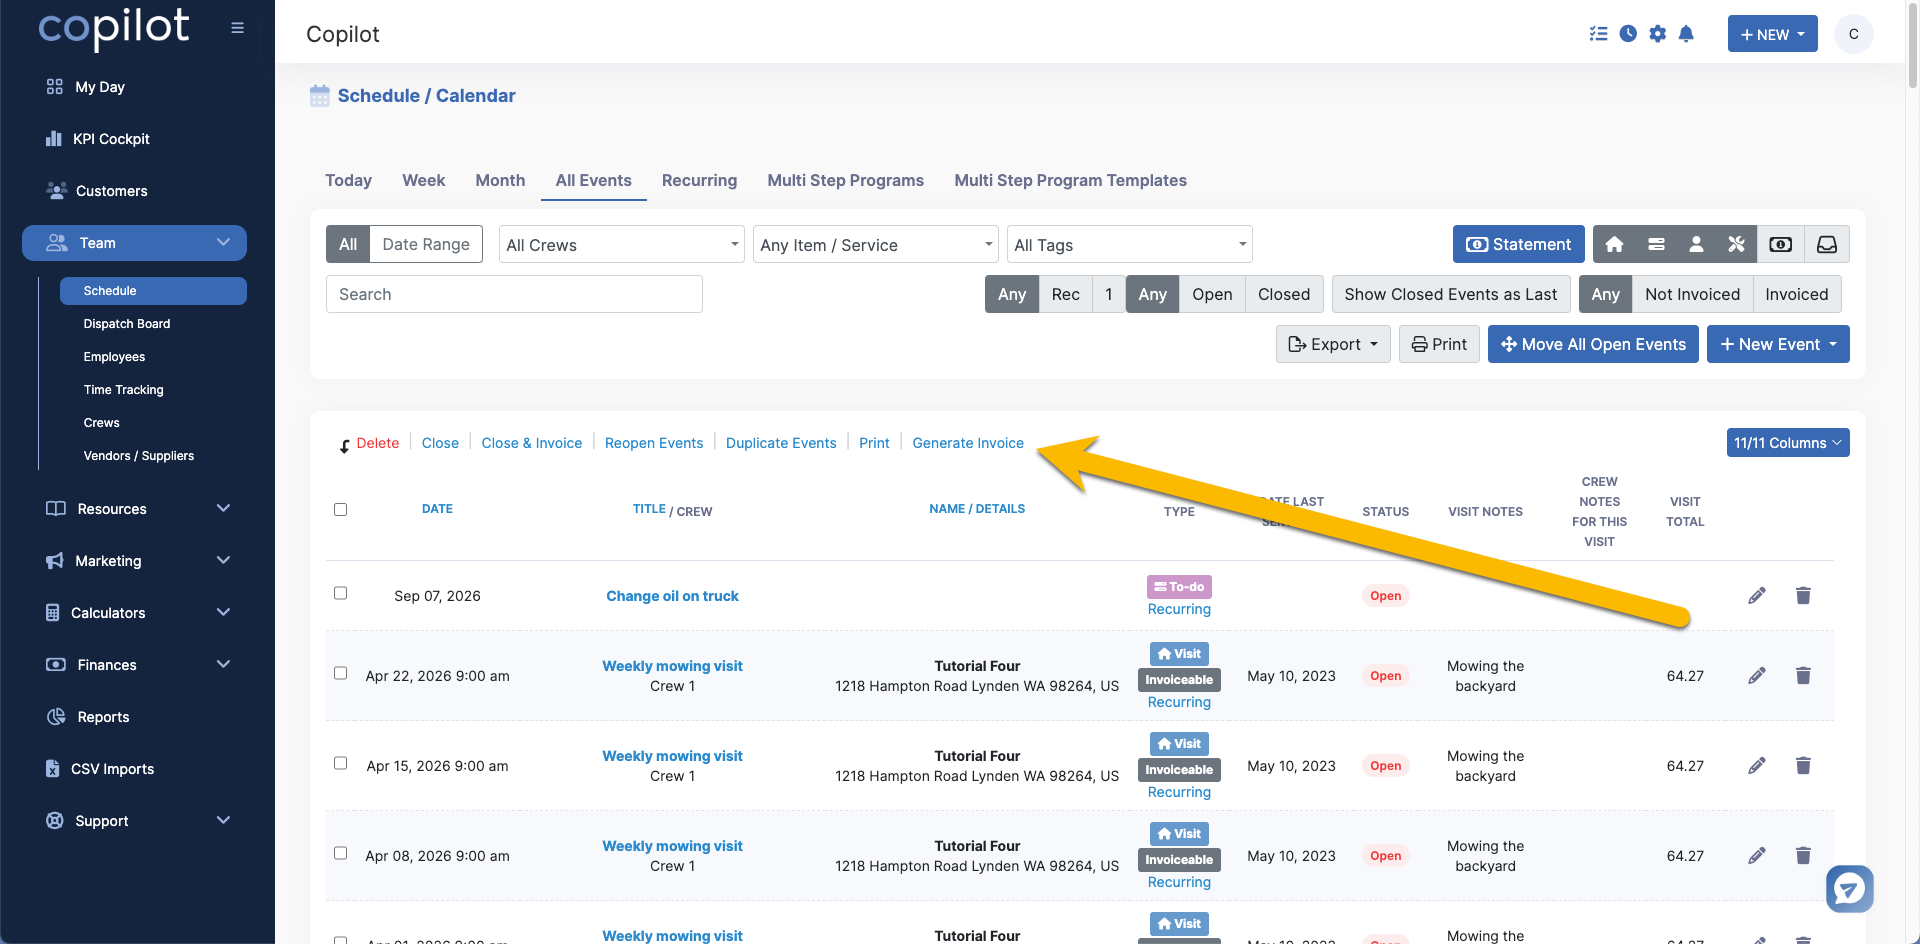Open the + NEW dropdown in header

pyautogui.click(x=1772, y=34)
